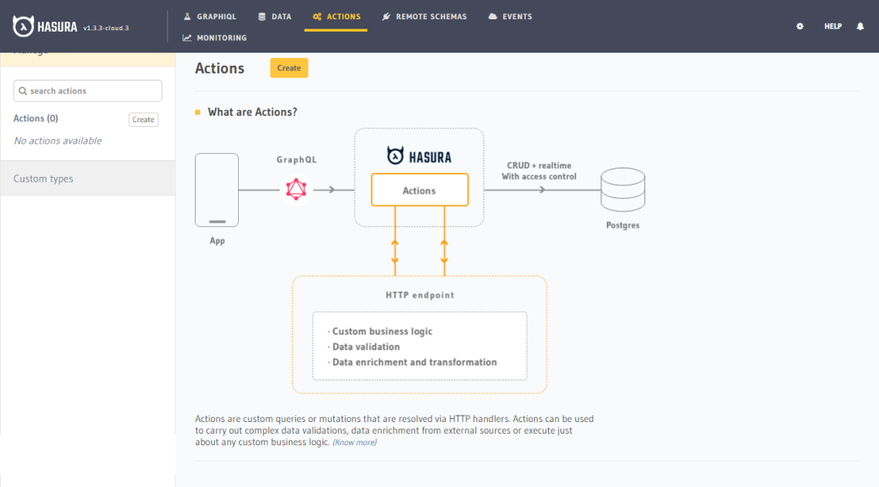Click the Hasura logo in header
The width and height of the screenshot is (879, 487).
[45, 26]
